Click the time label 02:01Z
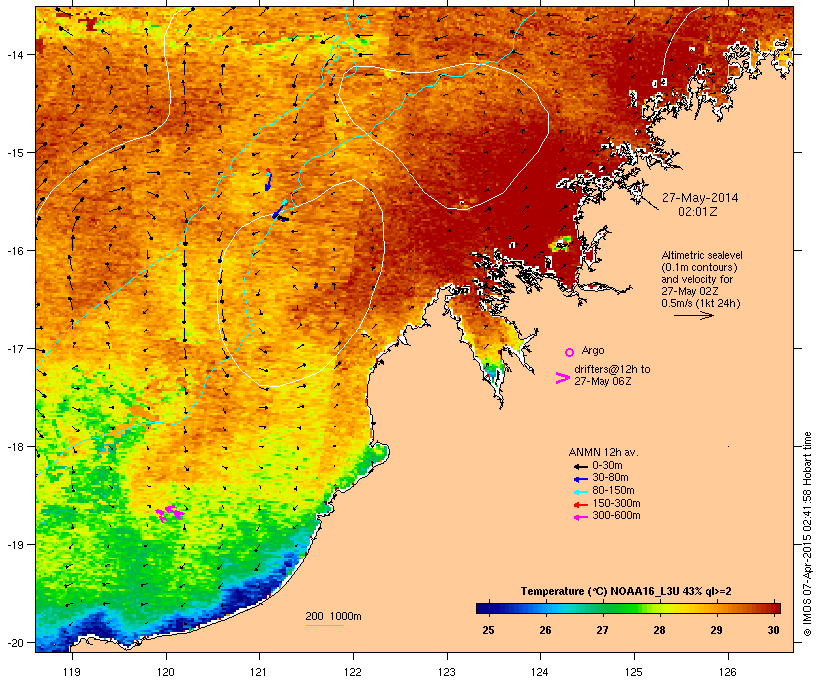The image size is (820, 680). 698,212
